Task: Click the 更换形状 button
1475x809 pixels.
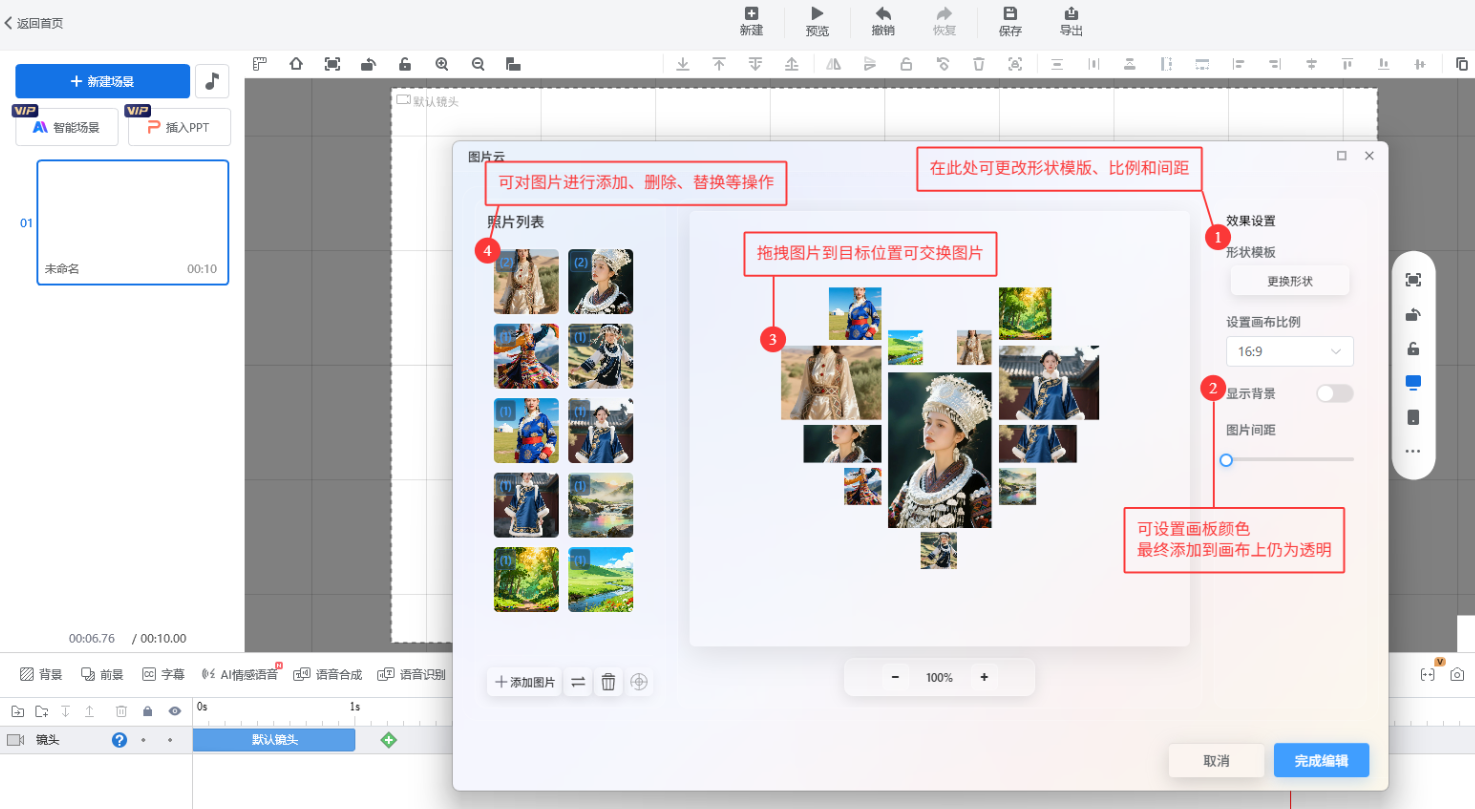Action: [1289, 281]
